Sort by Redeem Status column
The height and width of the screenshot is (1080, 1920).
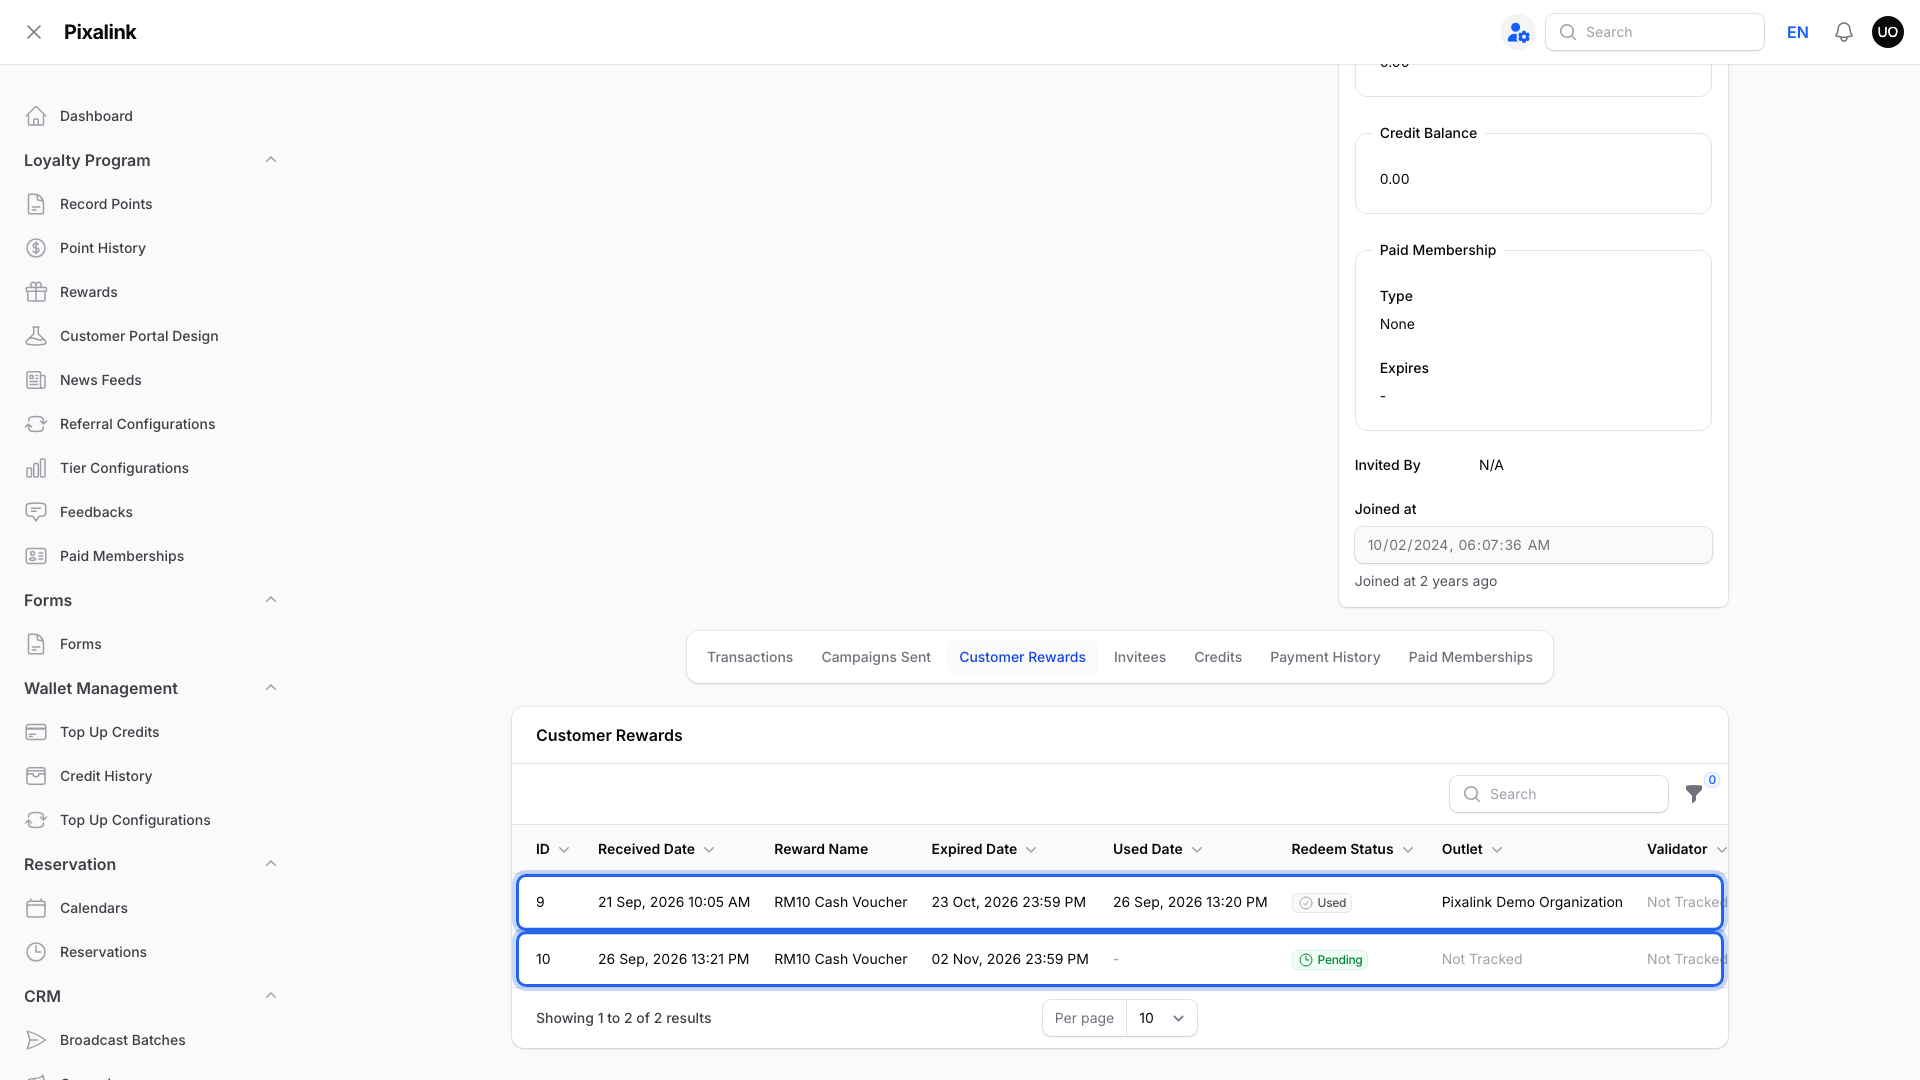click(1352, 849)
